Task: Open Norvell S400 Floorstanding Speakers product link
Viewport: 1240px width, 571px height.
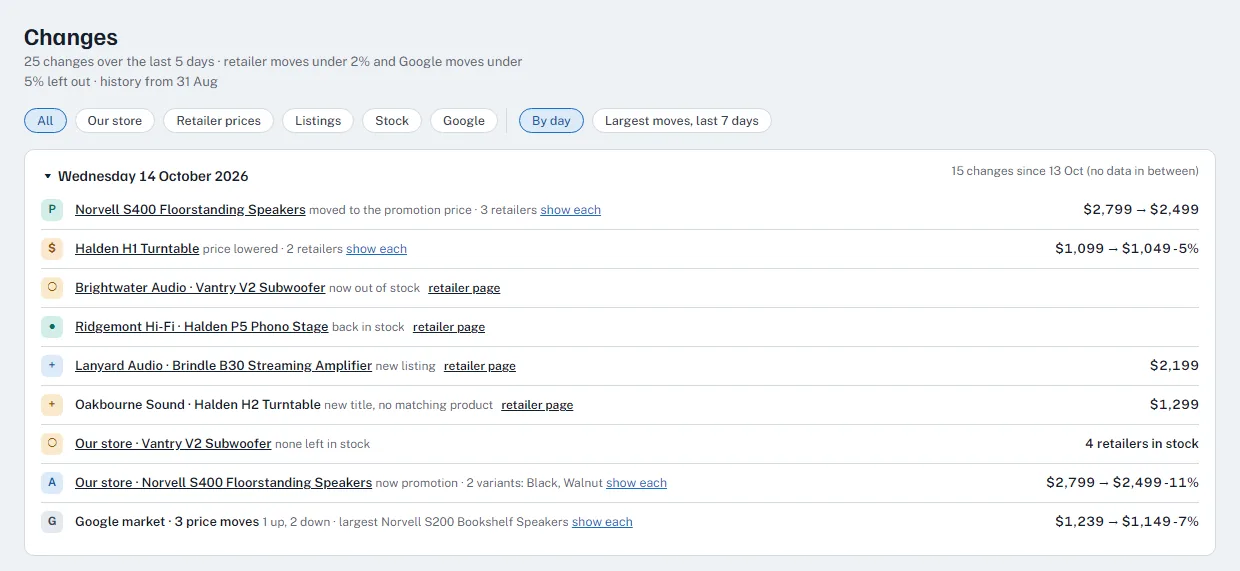Action: click(x=190, y=210)
